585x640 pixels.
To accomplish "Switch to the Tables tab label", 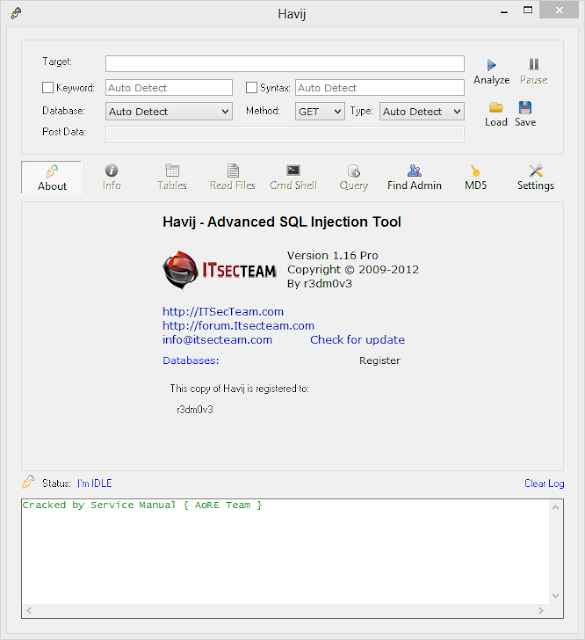I will coord(172,185).
